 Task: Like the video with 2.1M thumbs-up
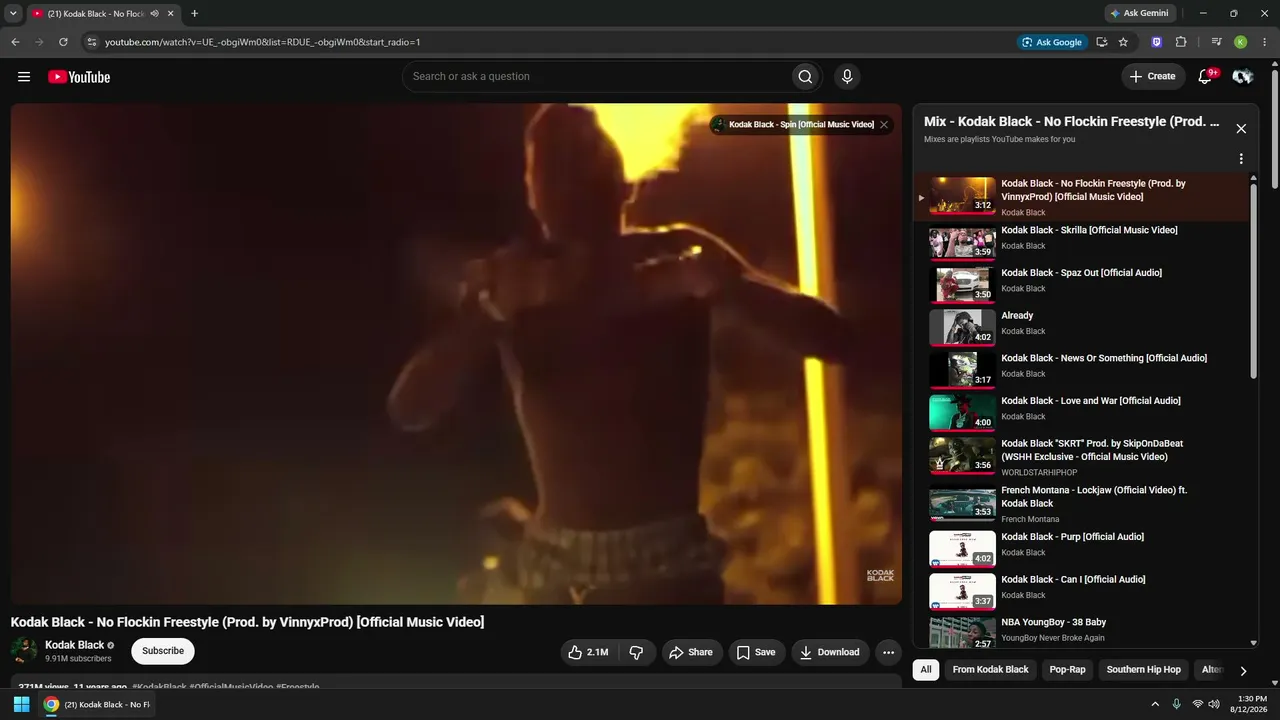pos(589,652)
